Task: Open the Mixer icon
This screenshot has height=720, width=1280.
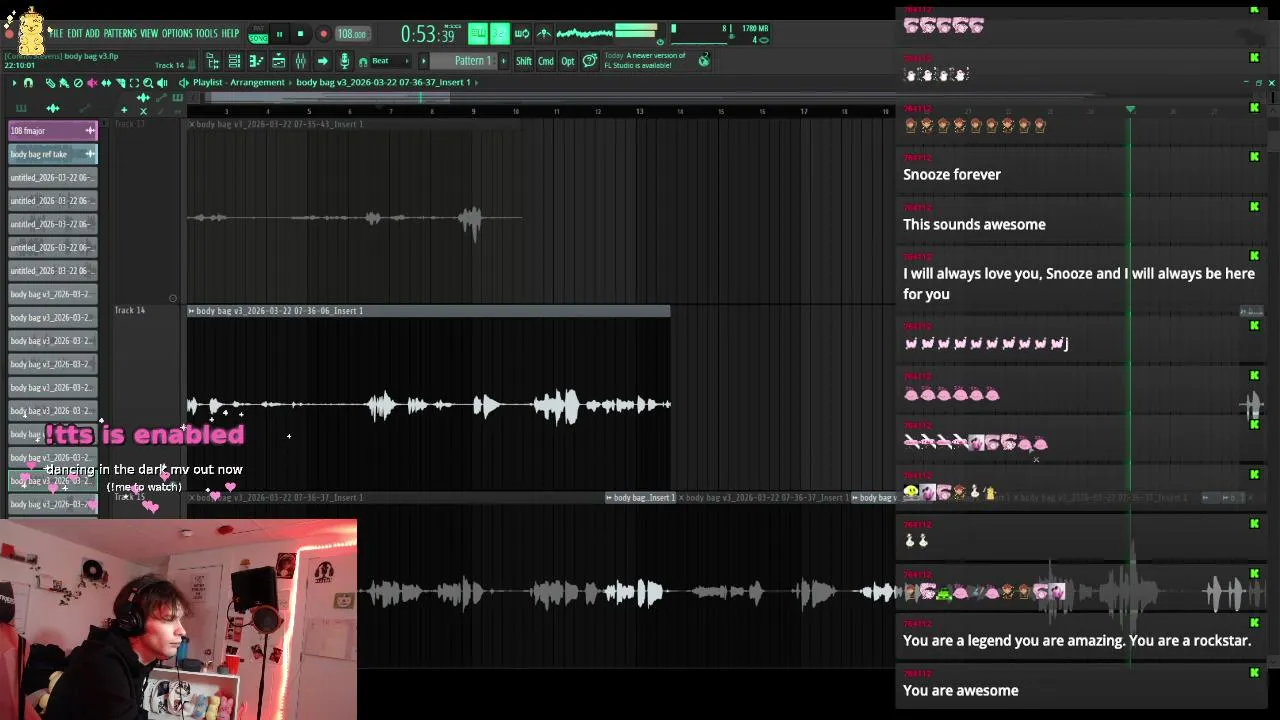Action: (x=301, y=61)
